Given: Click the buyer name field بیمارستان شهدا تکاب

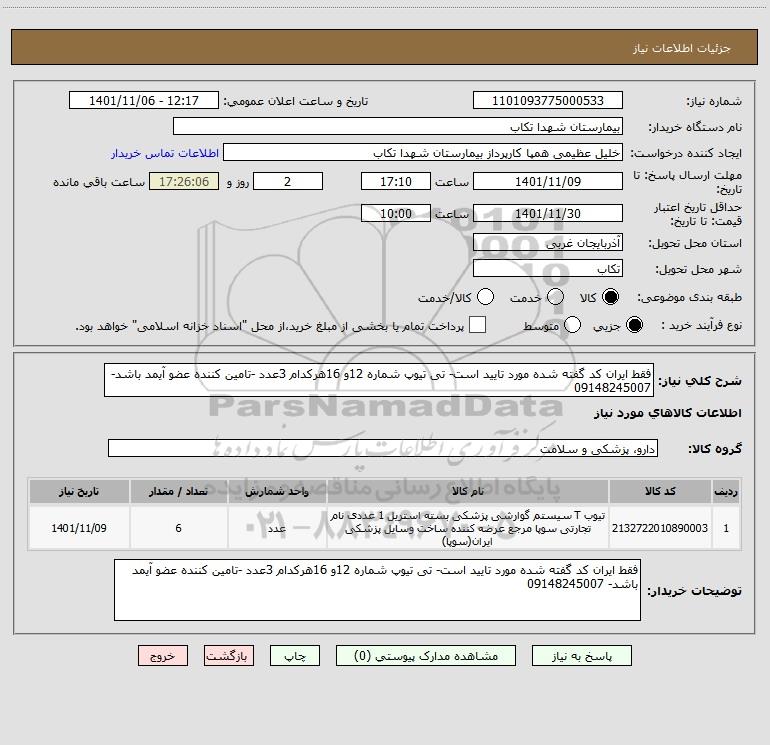Looking at the screenshot, I should click(x=398, y=127).
